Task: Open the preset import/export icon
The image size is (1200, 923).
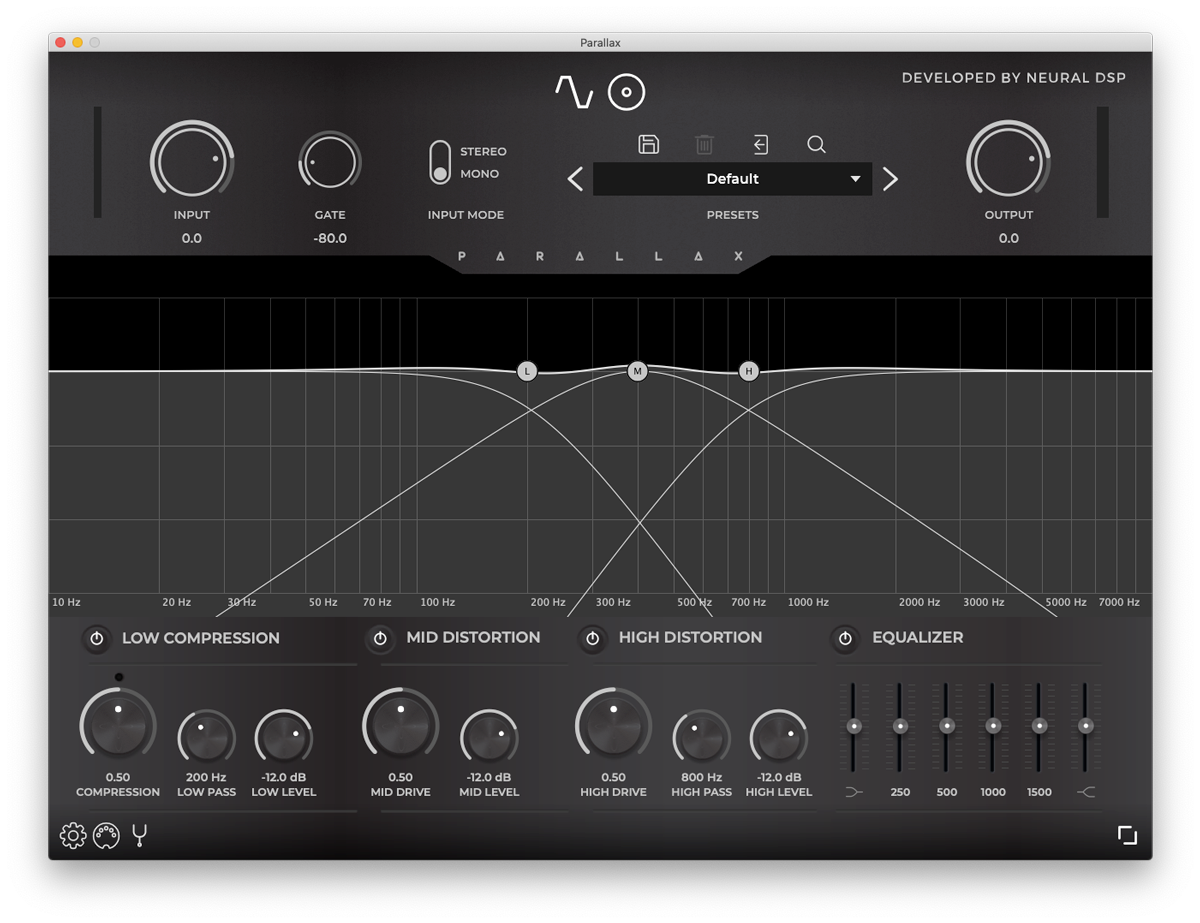Action: point(760,144)
